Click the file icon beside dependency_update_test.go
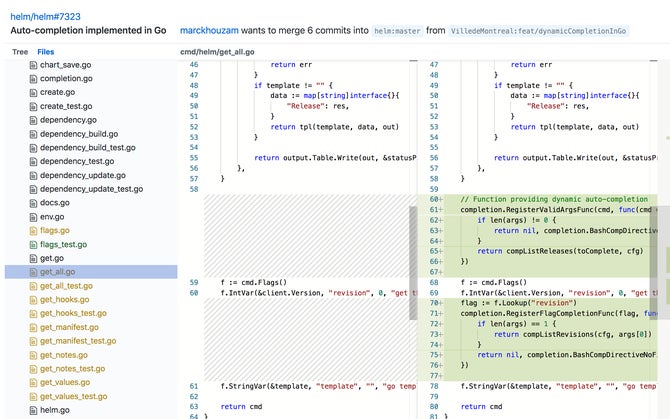The width and height of the screenshot is (670, 419). (33, 190)
